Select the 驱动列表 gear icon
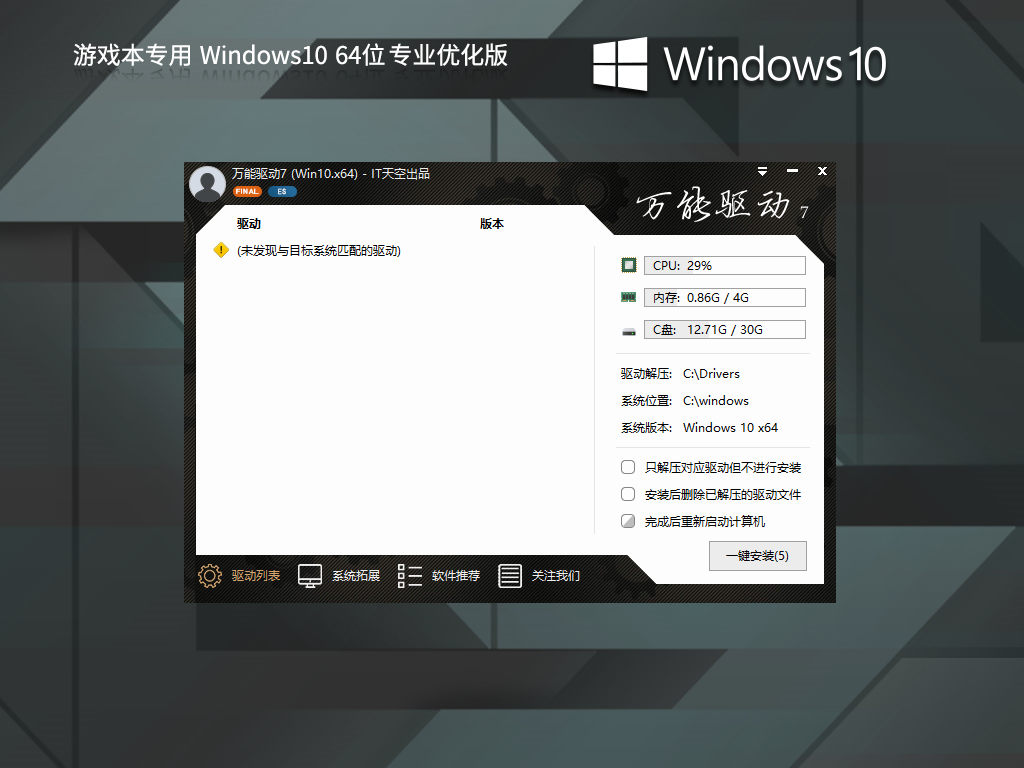 point(209,576)
